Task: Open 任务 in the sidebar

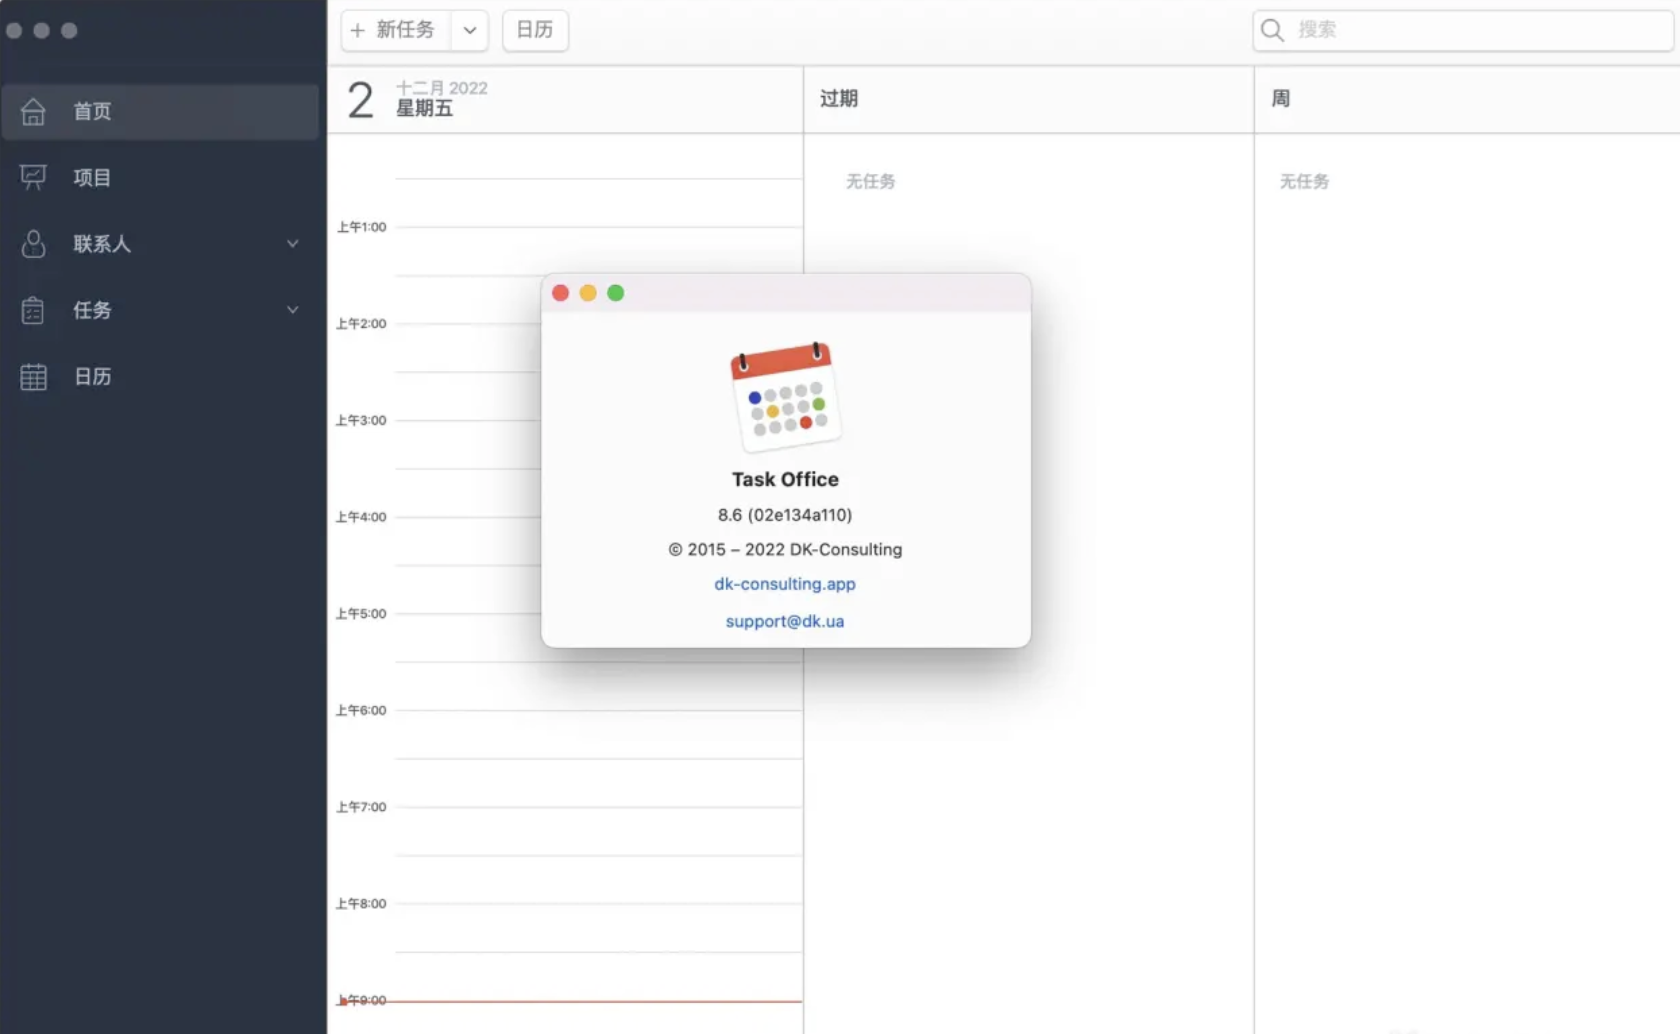Action: 161,310
